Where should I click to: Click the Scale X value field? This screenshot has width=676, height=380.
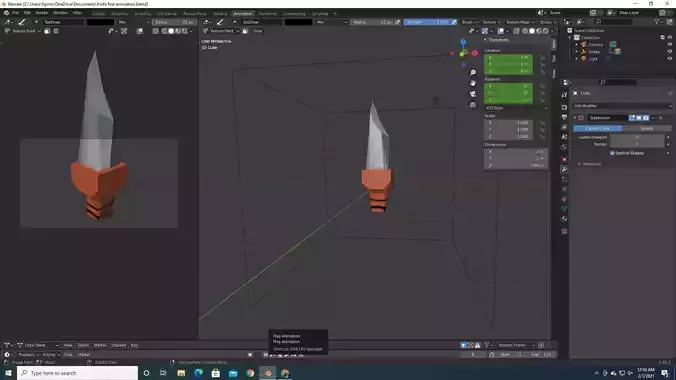(x=508, y=122)
